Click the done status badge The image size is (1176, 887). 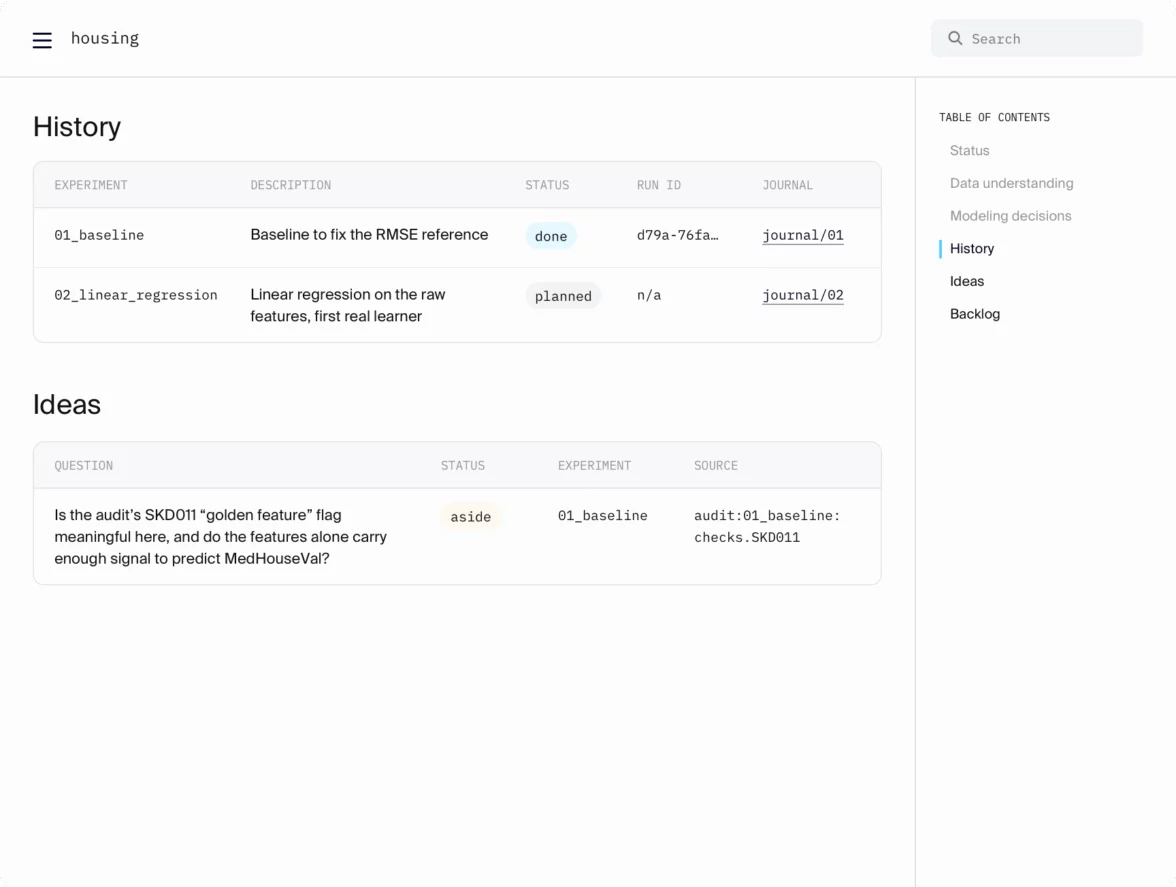[550, 236]
